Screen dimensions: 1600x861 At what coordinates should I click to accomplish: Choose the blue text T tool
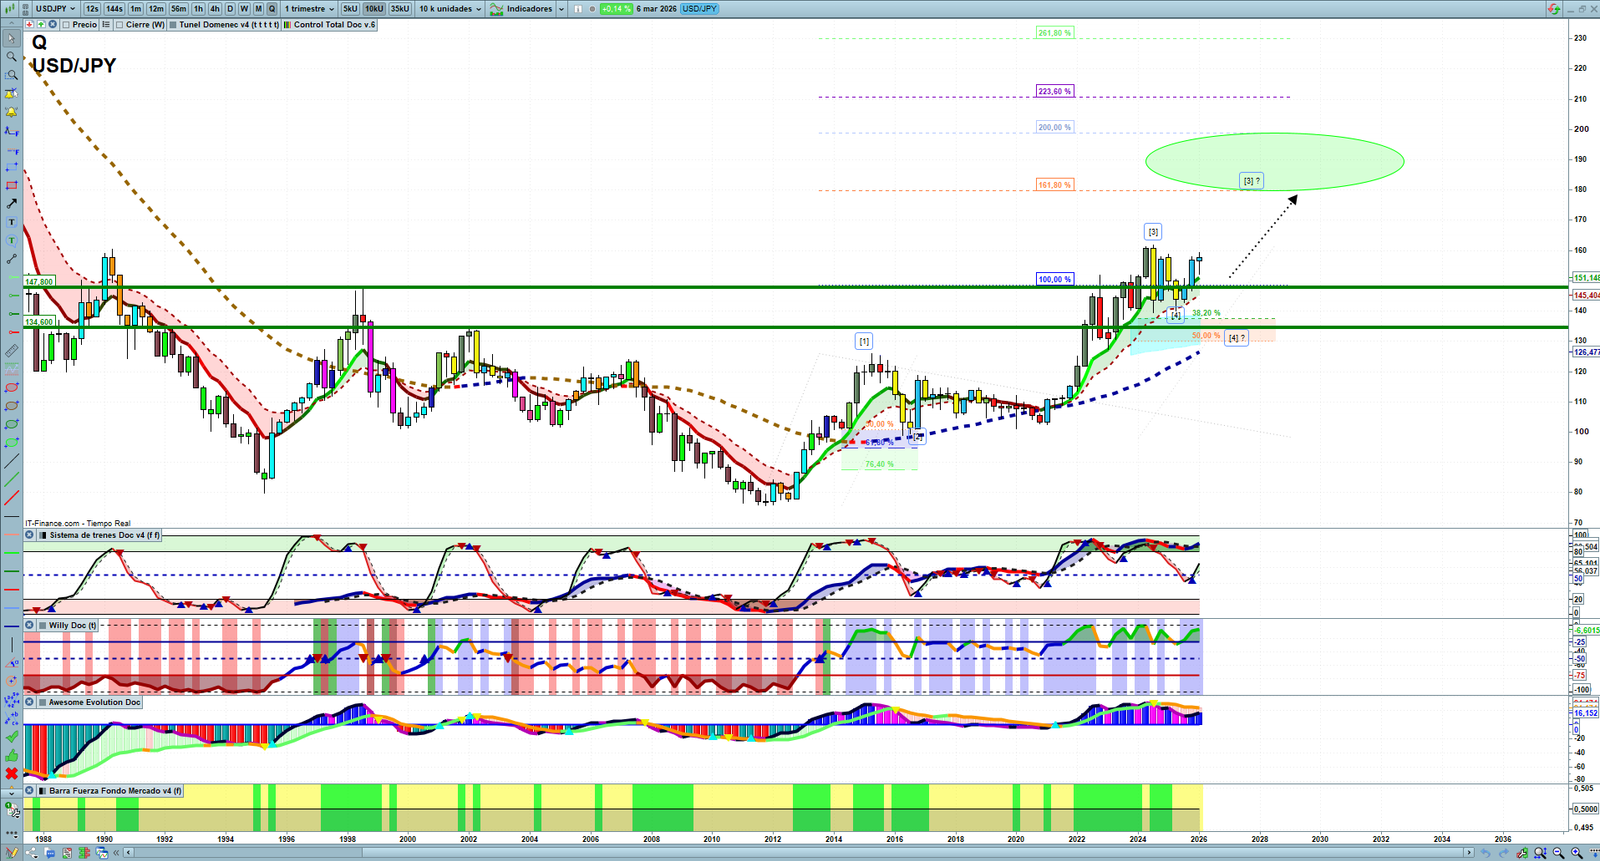11,222
